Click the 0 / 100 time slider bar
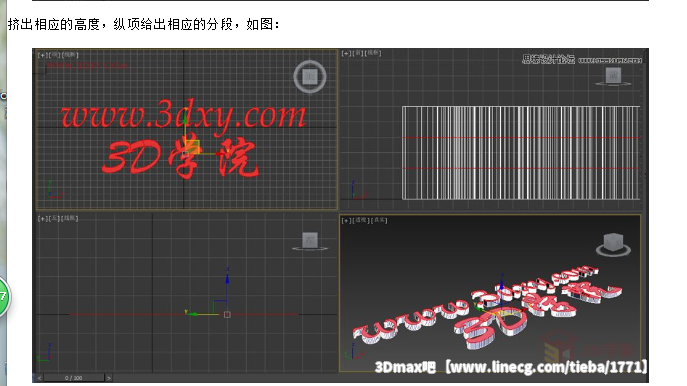Image resolution: width=687 pixels, height=386 pixels. click(74, 378)
